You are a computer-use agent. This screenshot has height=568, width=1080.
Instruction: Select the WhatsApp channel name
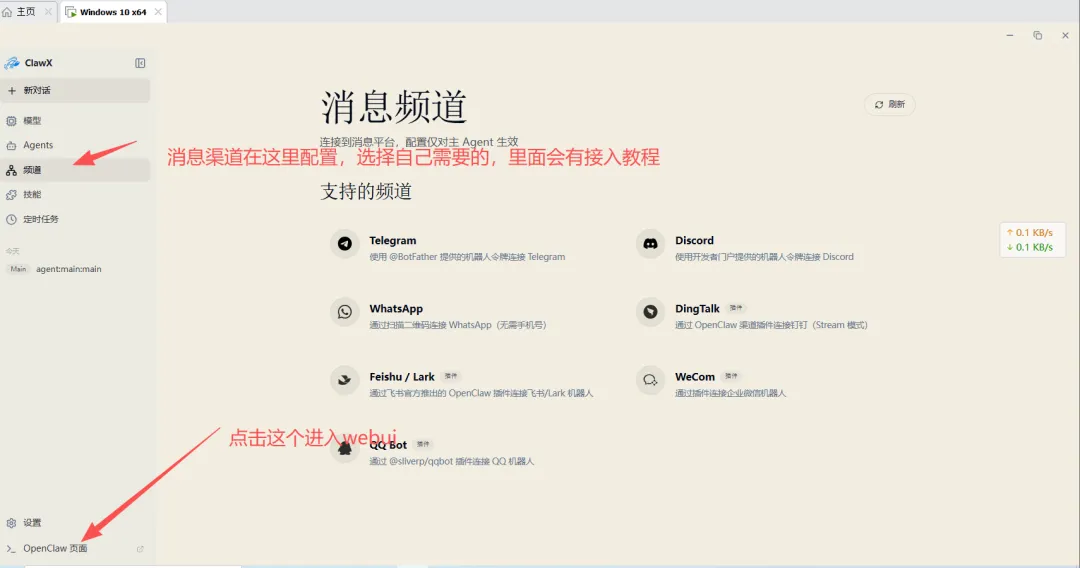click(396, 308)
